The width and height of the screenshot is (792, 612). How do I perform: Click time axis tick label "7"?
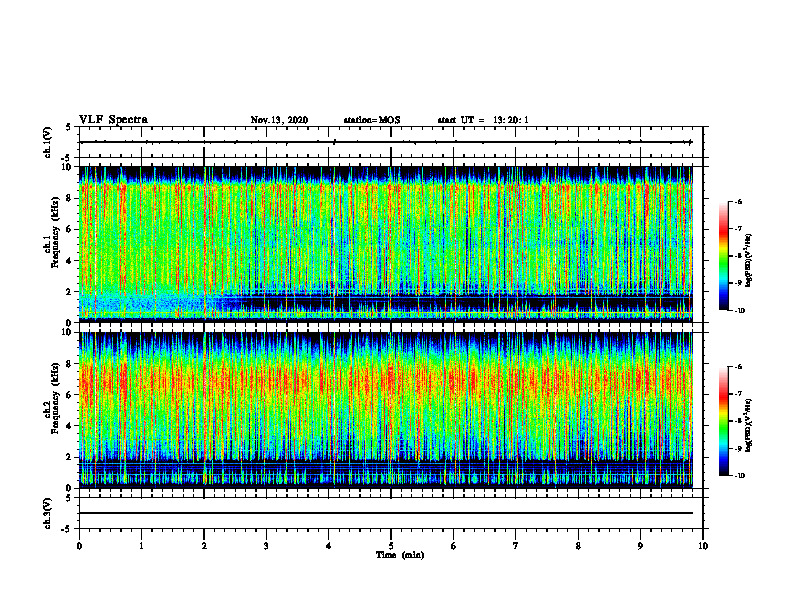click(516, 546)
